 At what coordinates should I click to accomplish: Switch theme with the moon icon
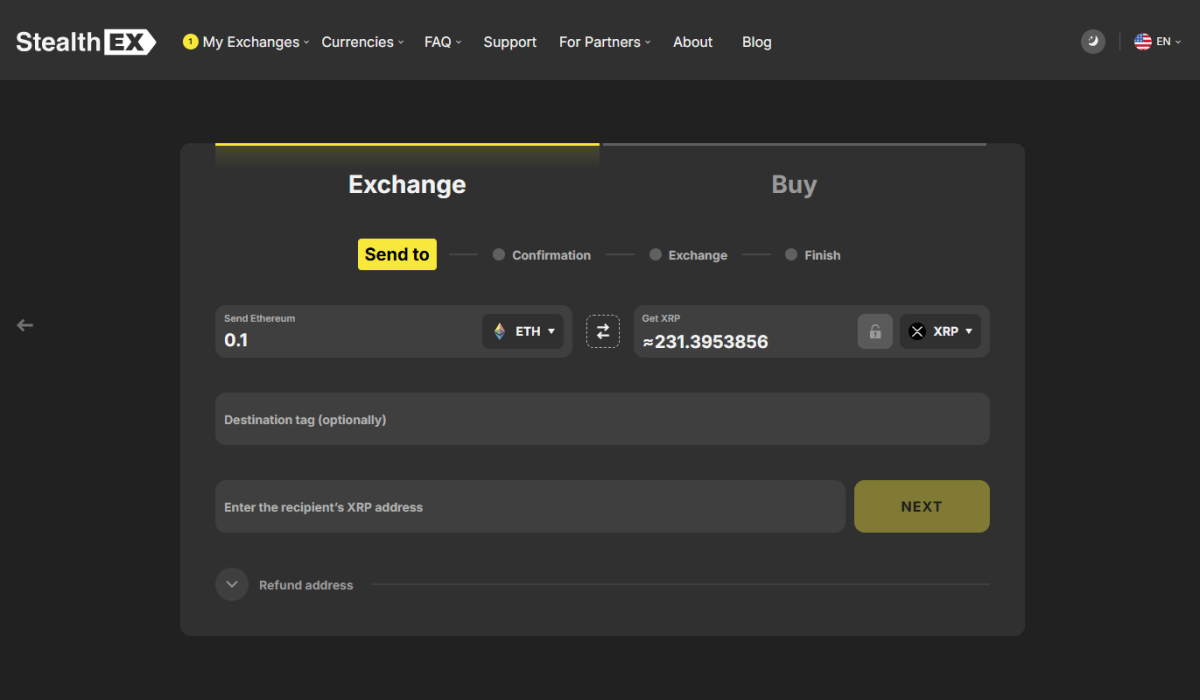tap(1093, 42)
